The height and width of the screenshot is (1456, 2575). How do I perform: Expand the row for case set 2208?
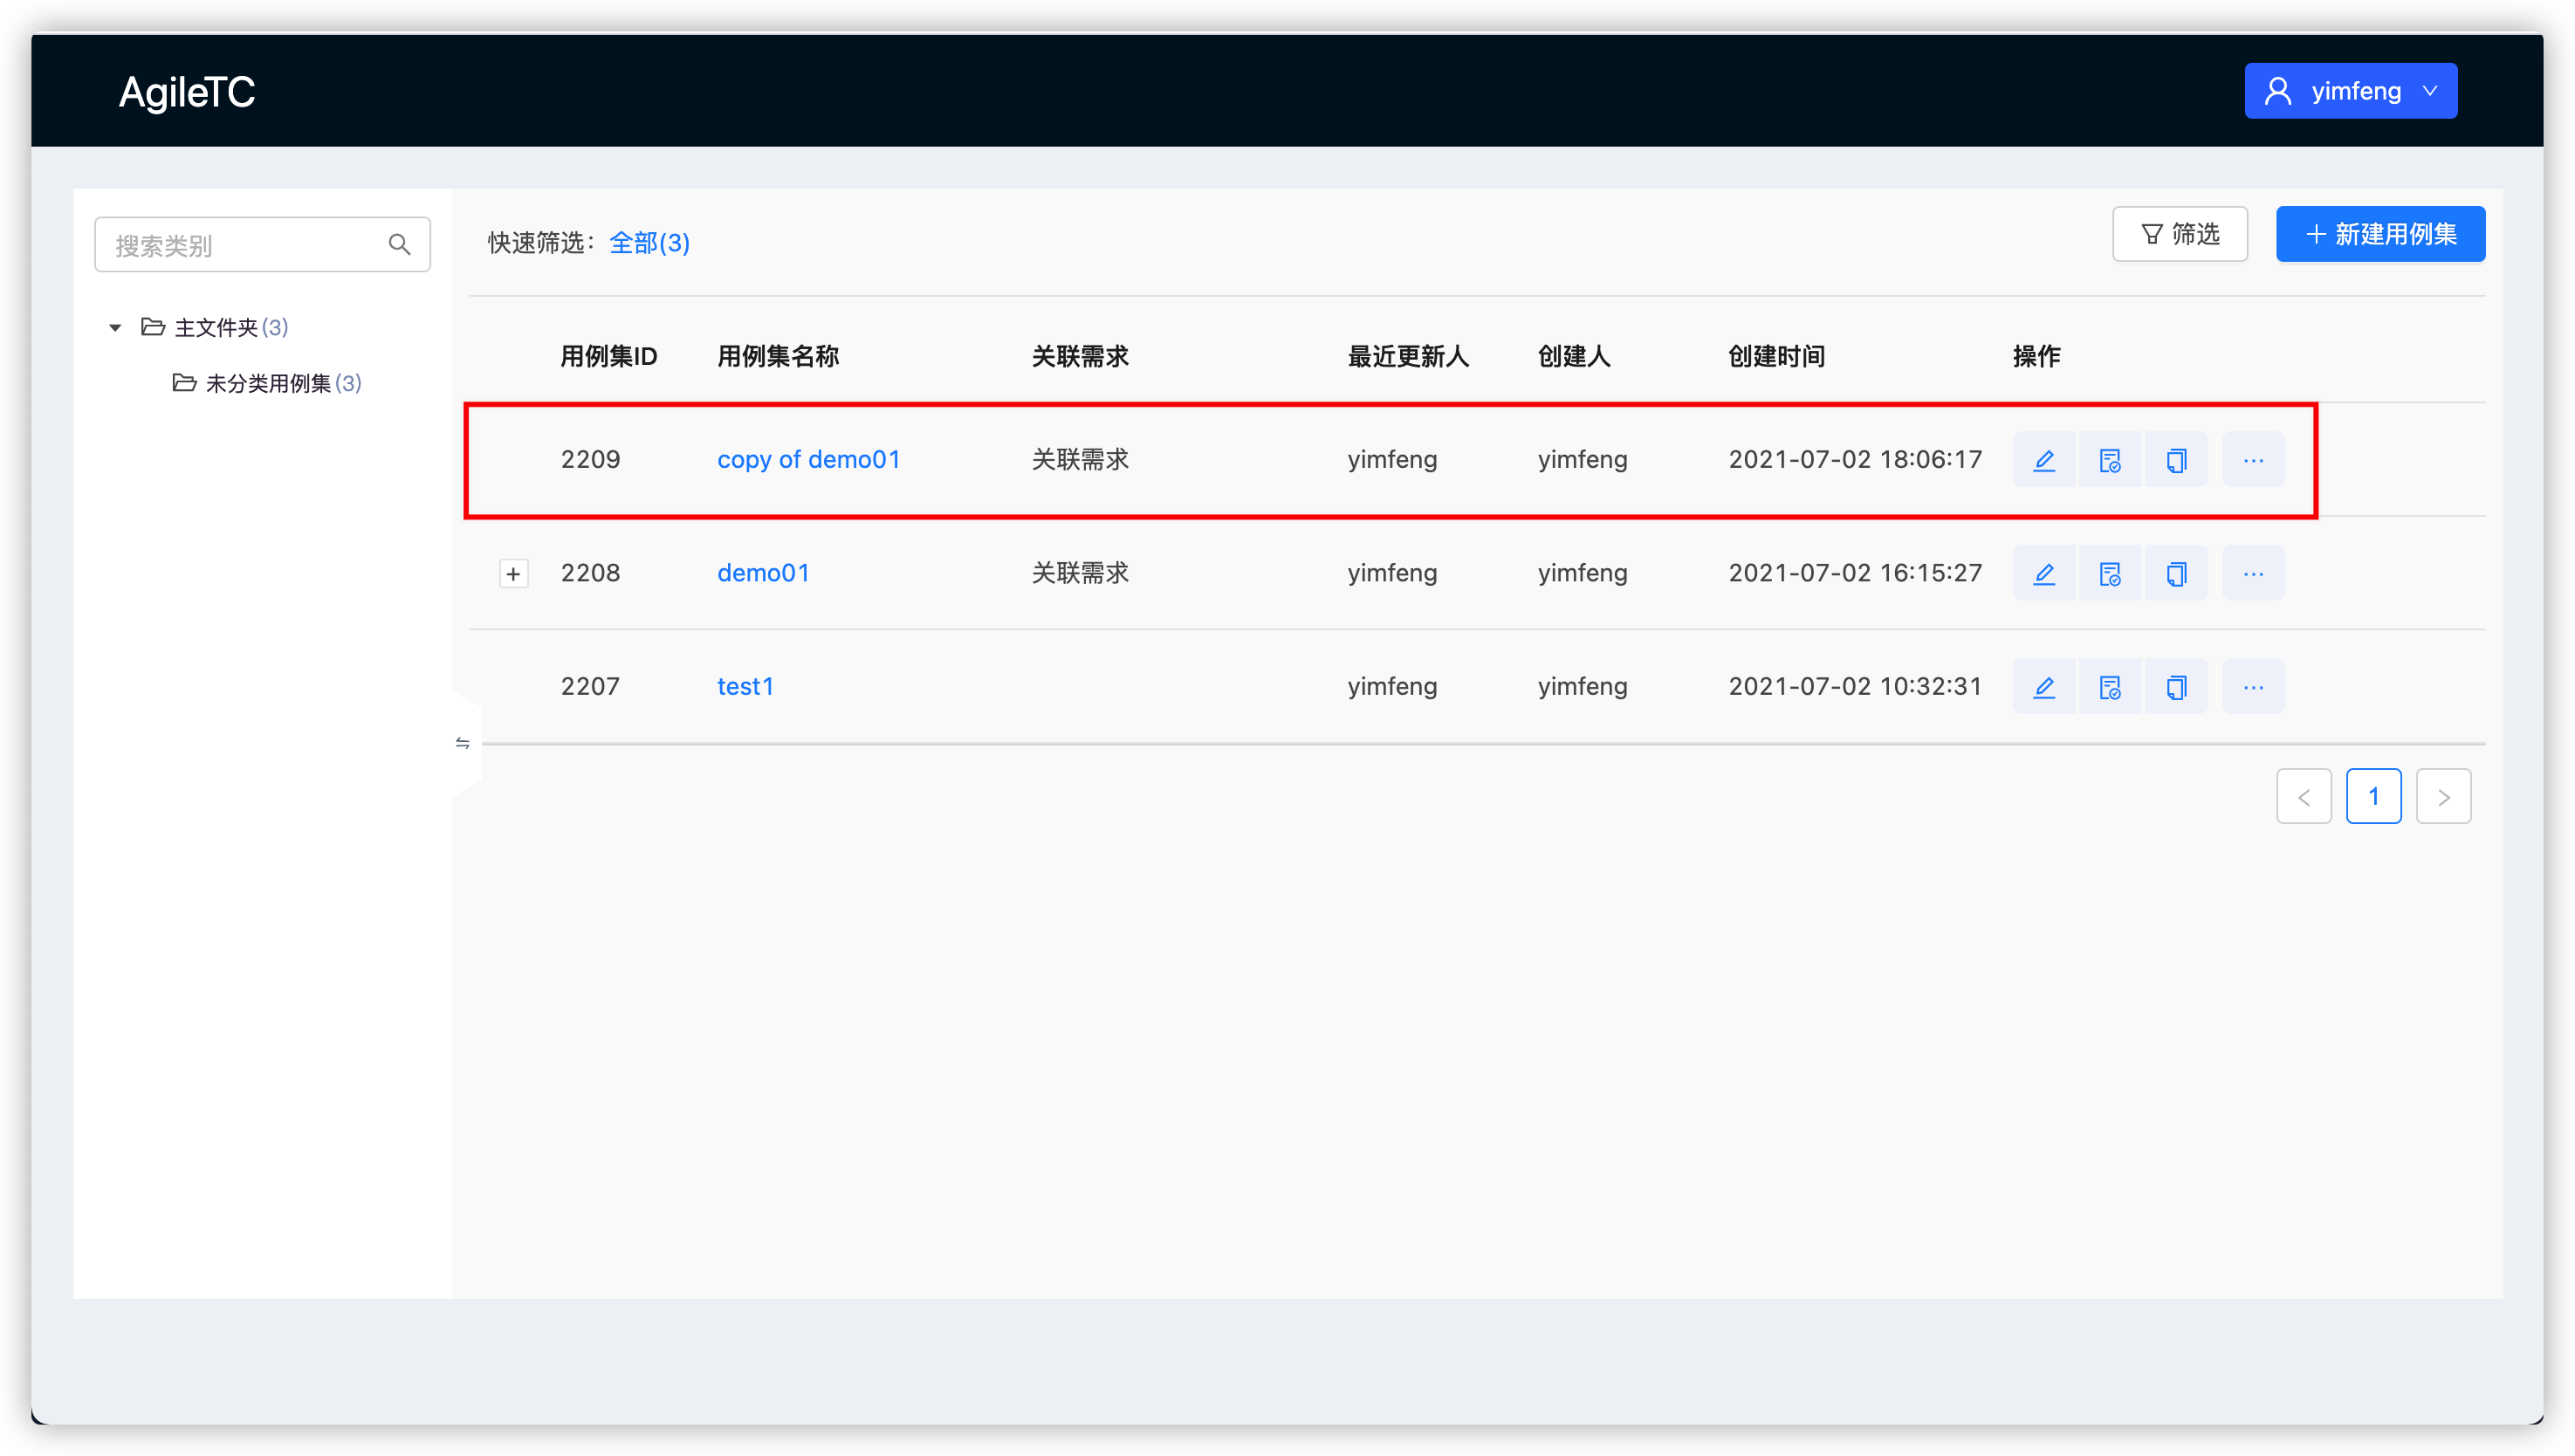point(513,574)
